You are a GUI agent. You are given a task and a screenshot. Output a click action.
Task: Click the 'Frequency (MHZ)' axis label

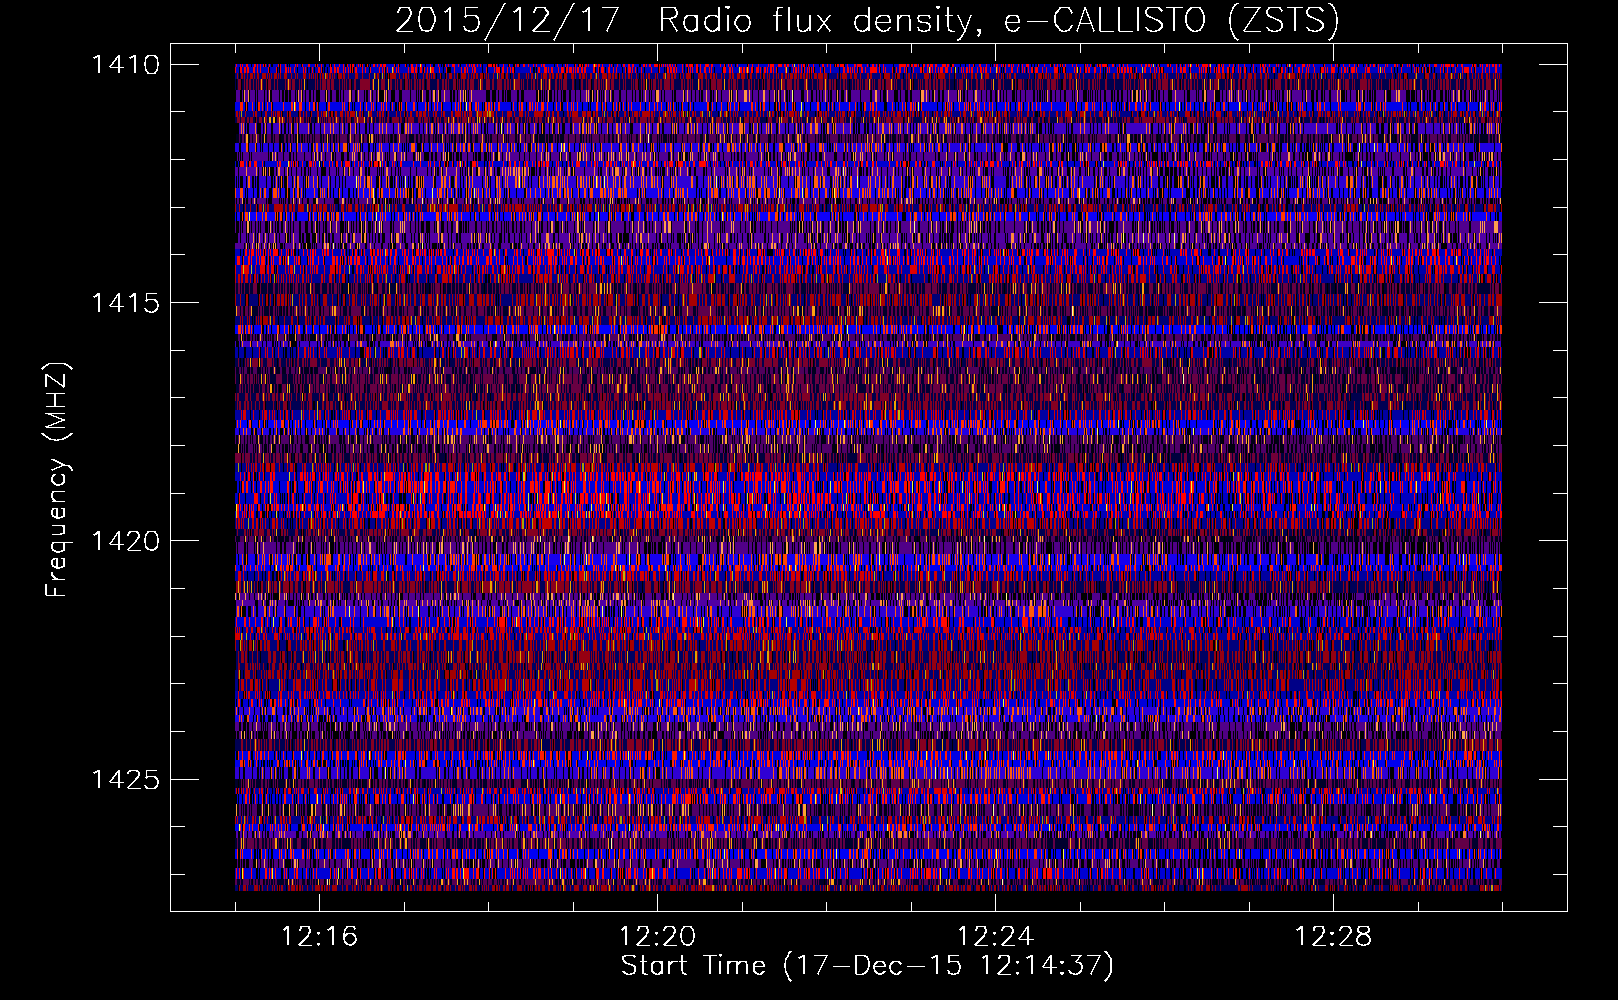57,480
